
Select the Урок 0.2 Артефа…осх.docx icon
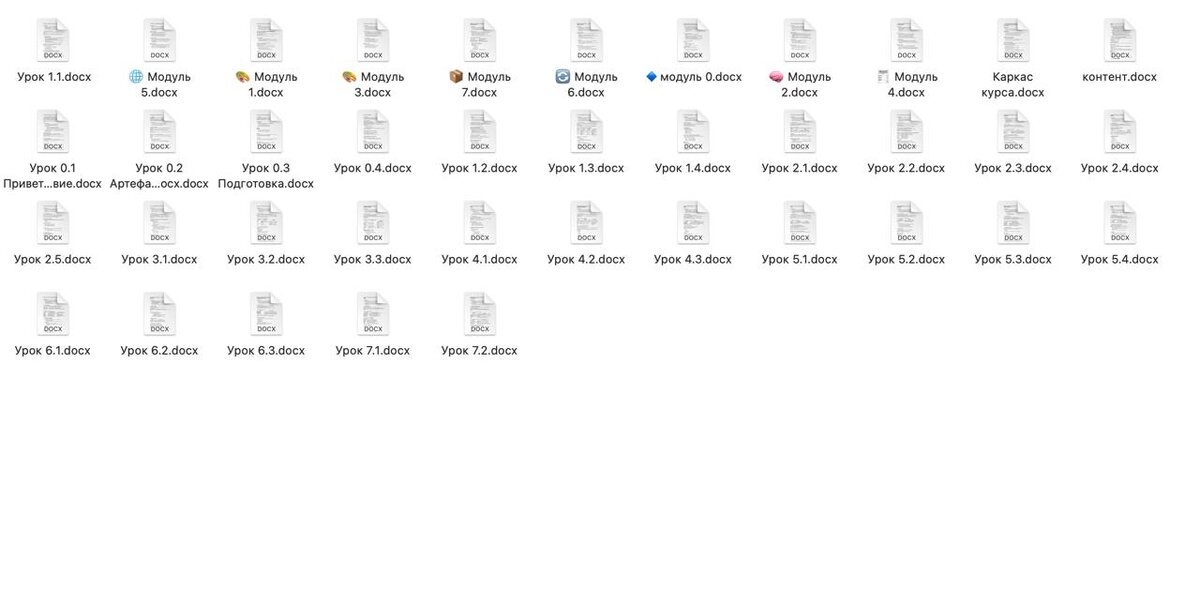[160, 132]
